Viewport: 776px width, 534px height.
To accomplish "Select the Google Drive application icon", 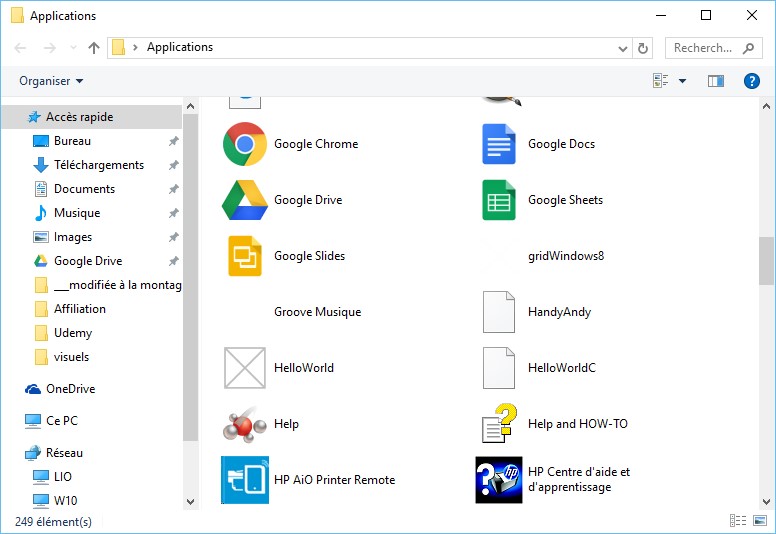I will click(x=244, y=200).
